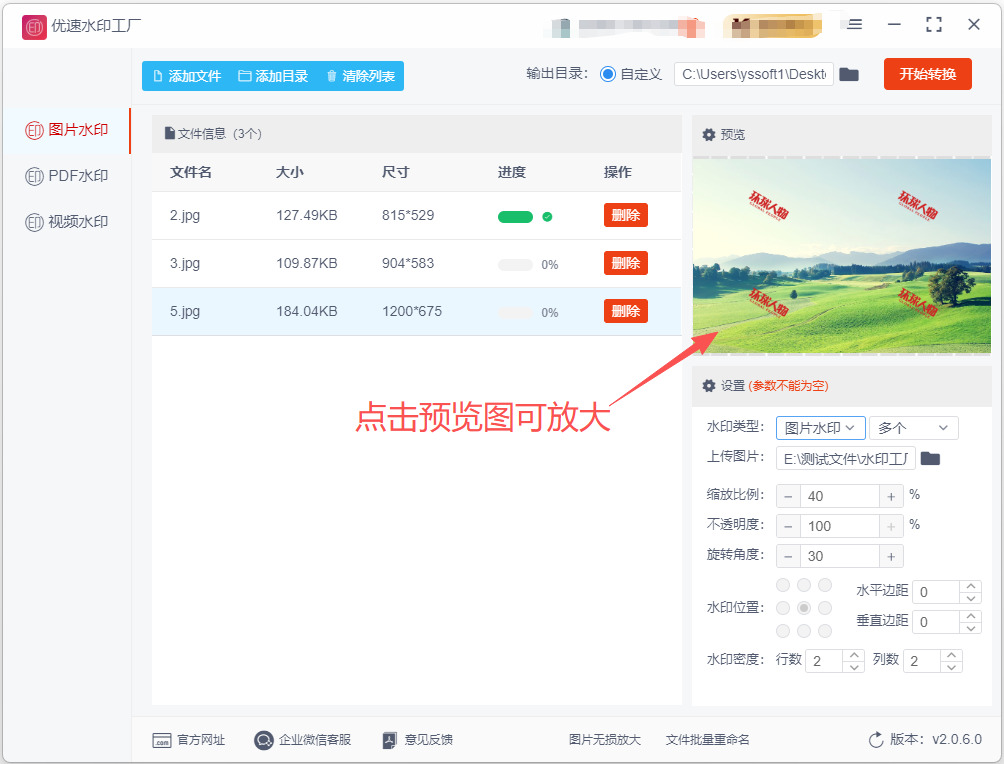Delete the 5.jpg file row
Viewport: 1004px width, 764px height.
[x=626, y=311]
